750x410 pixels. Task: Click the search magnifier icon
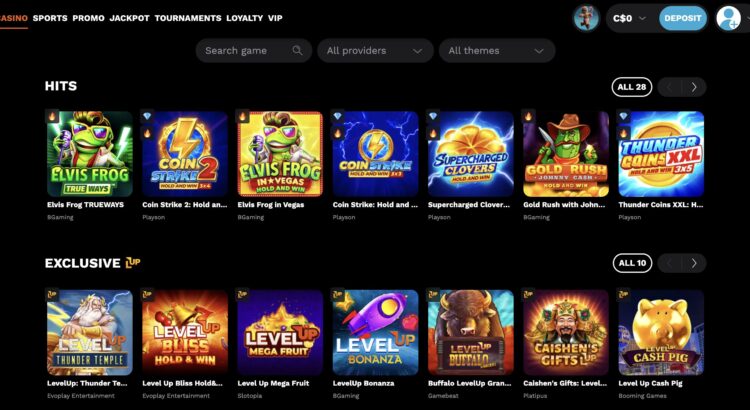click(297, 50)
